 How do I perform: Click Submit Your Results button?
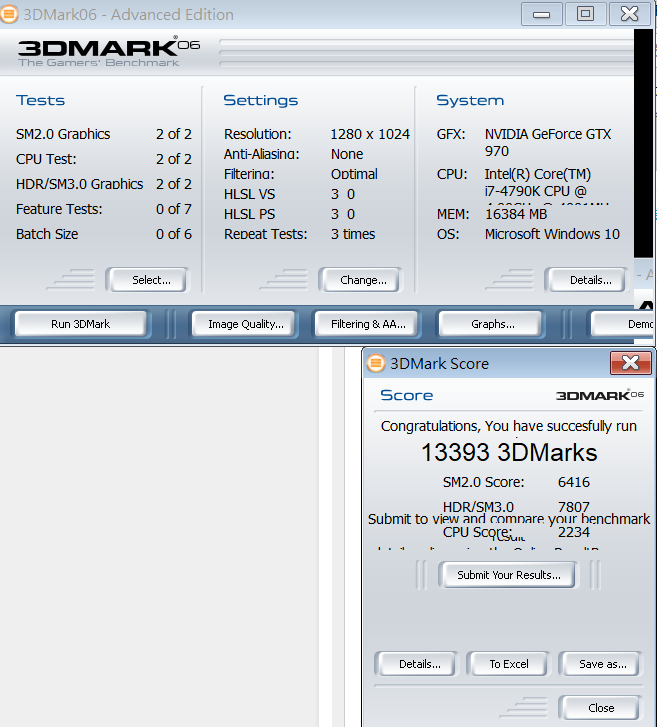(x=509, y=575)
